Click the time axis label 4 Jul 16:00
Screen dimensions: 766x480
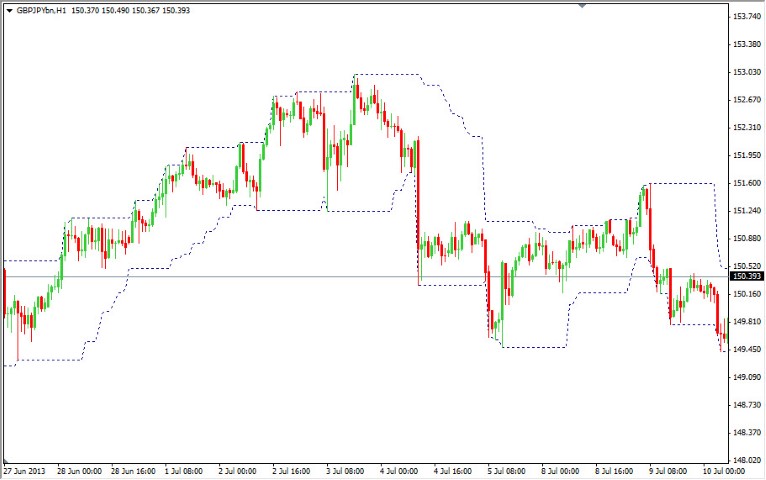(x=452, y=471)
